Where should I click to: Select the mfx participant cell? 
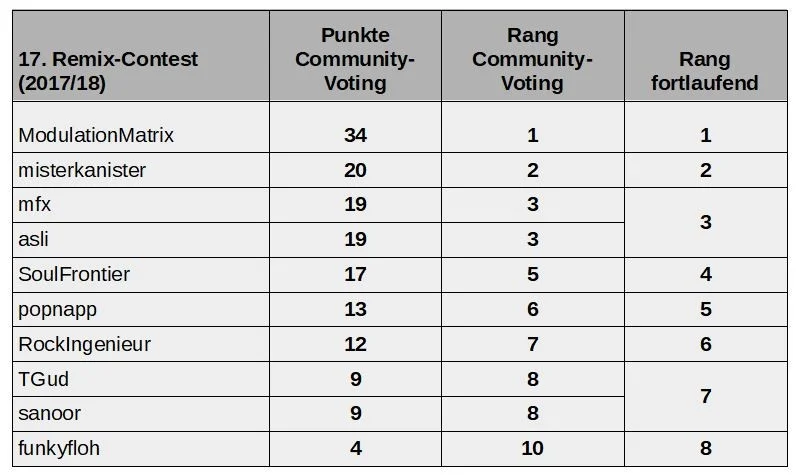141,205
